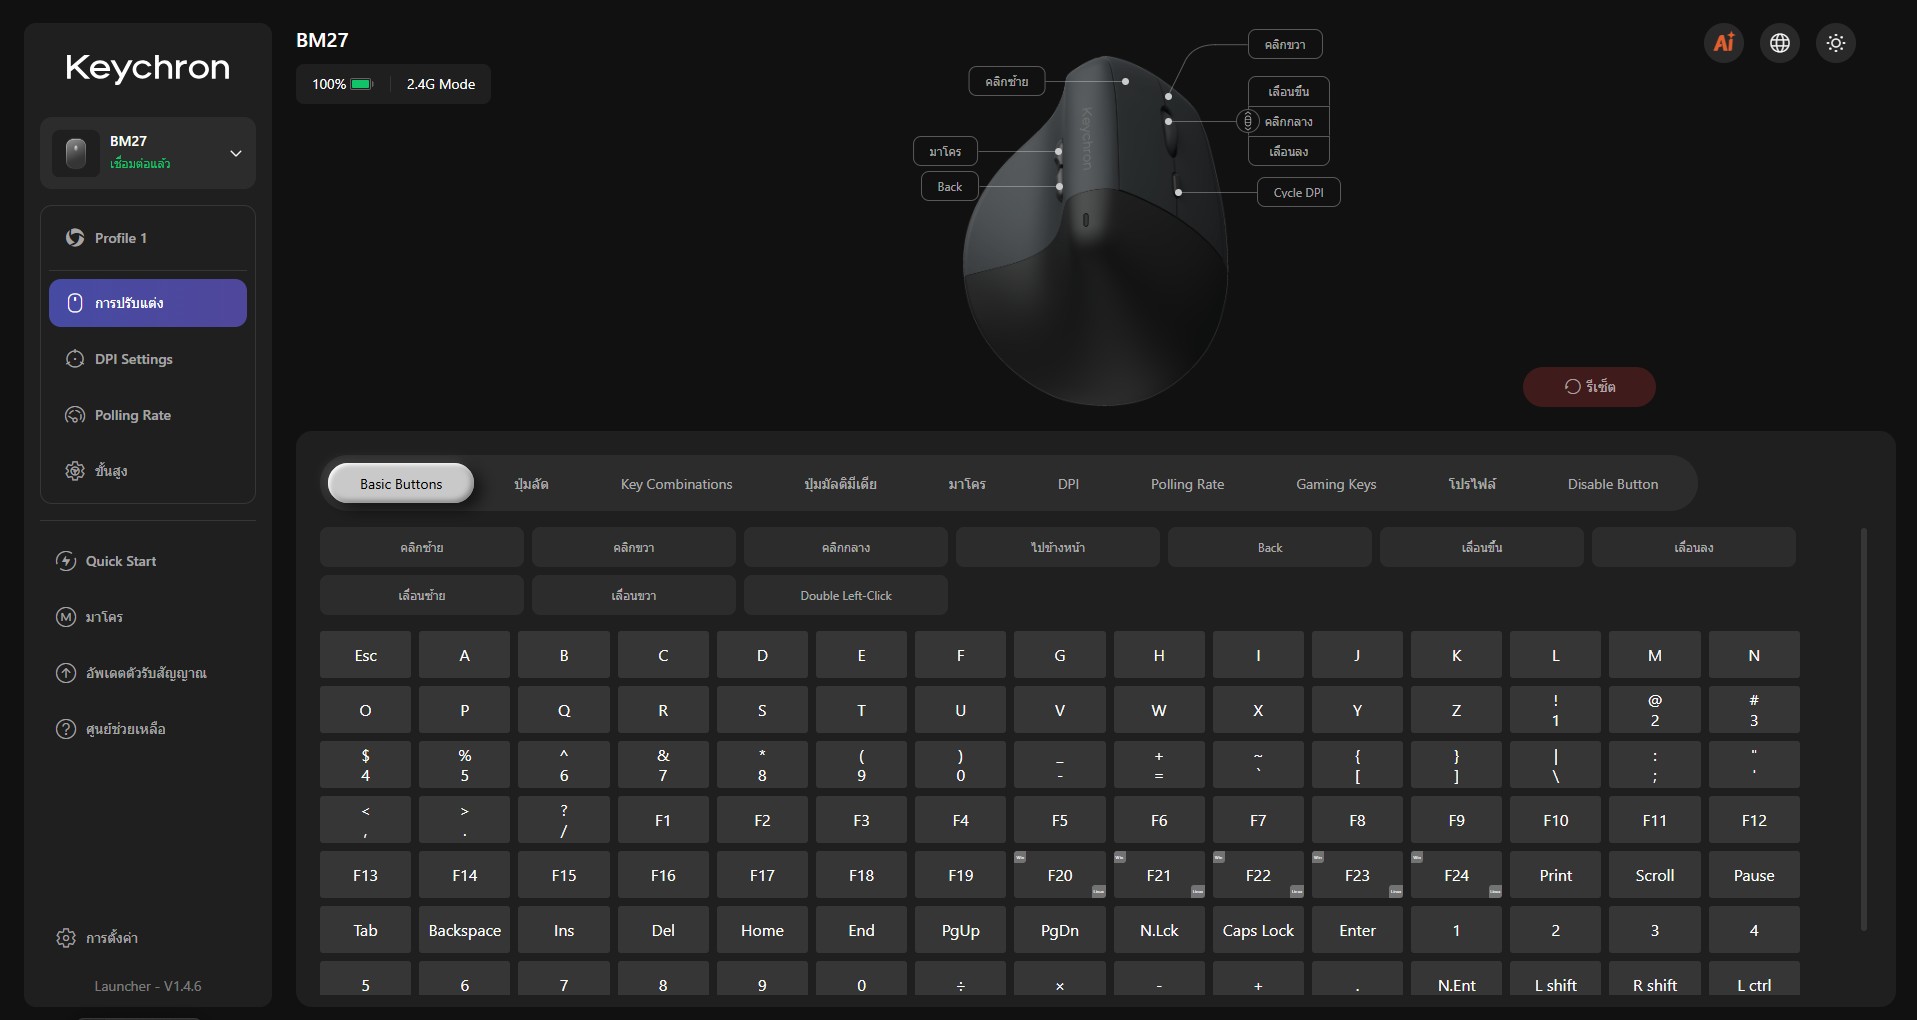Screen dimensions: 1917x1020
Task: Click the help center question icon
Action: [x=66, y=729]
